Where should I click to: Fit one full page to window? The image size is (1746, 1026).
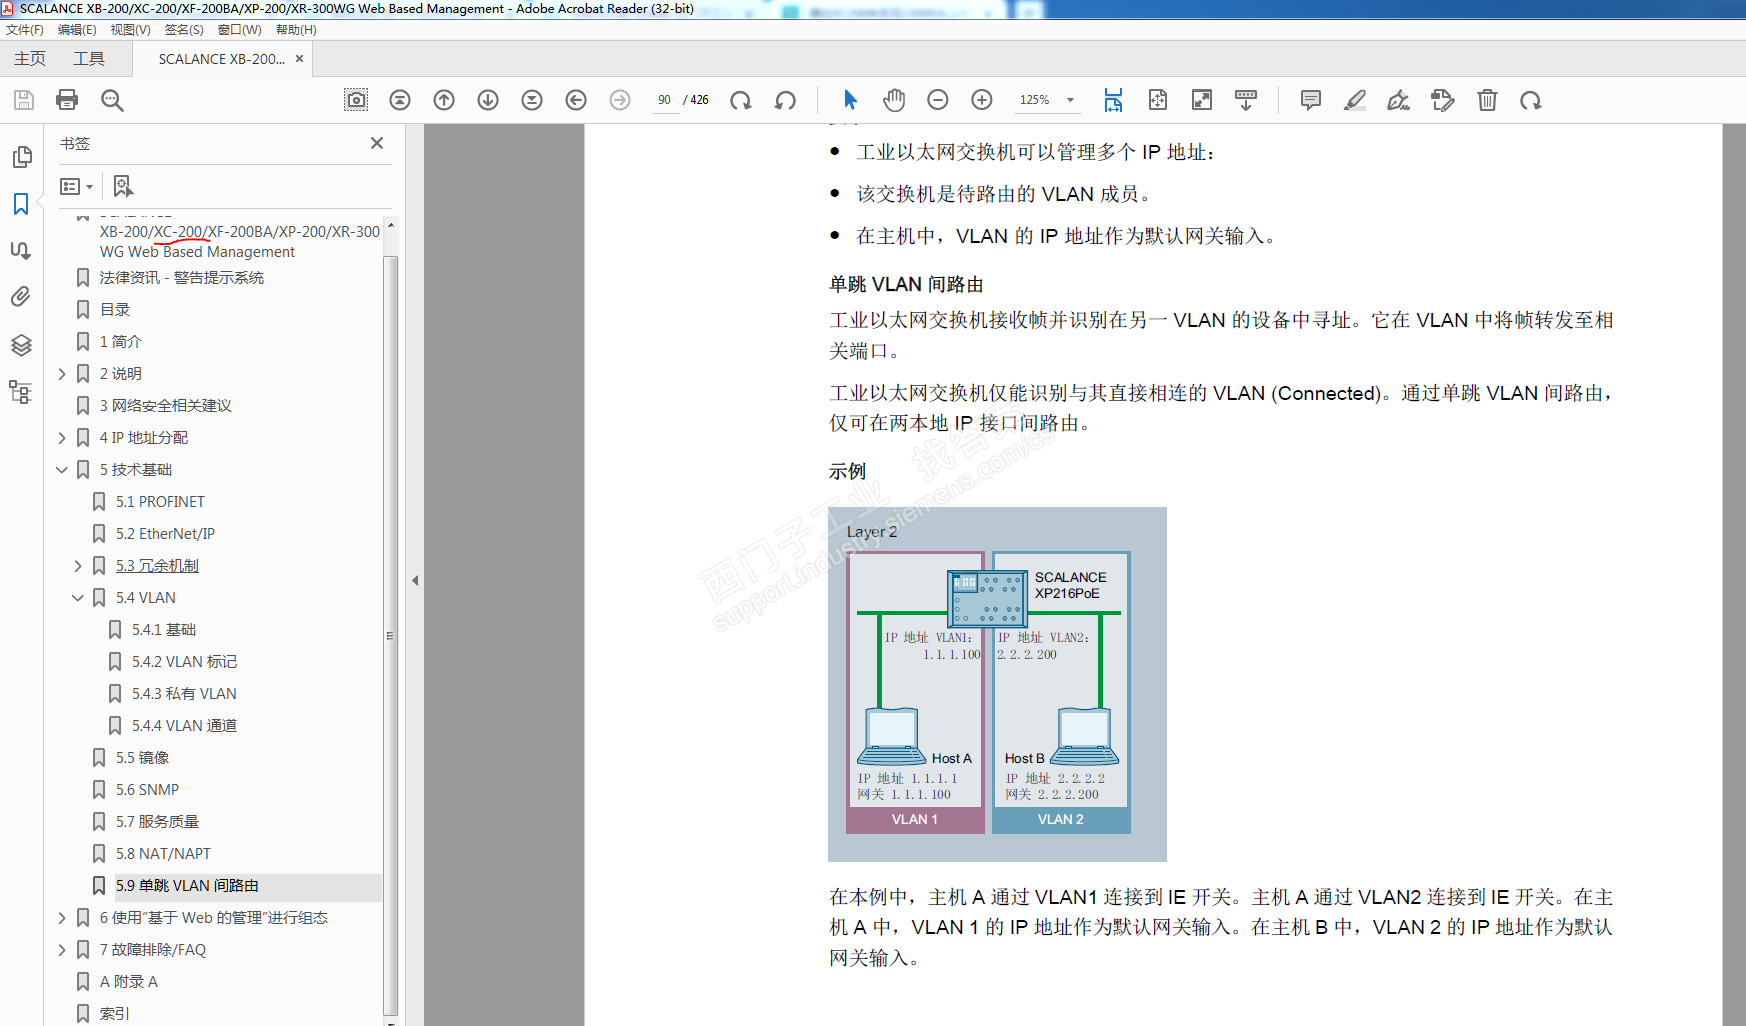tap(1158, 100)
